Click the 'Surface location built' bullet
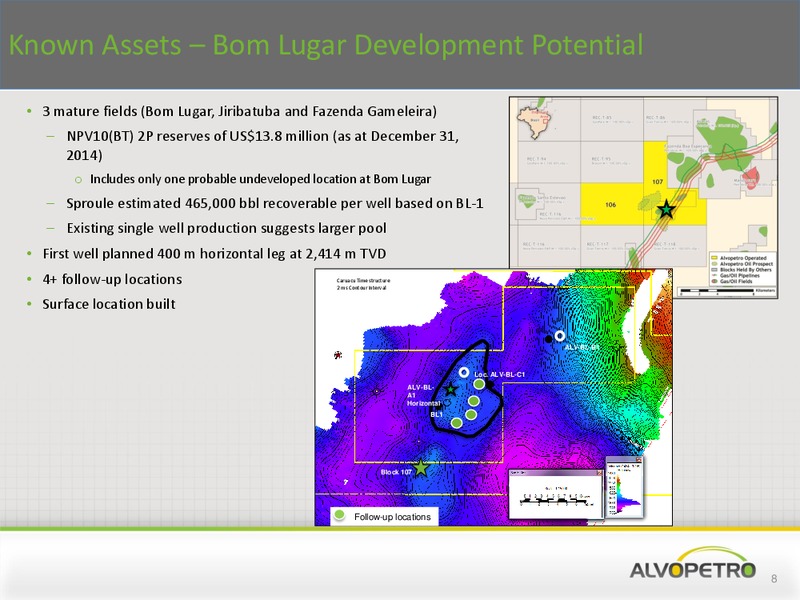 [109, 304]
